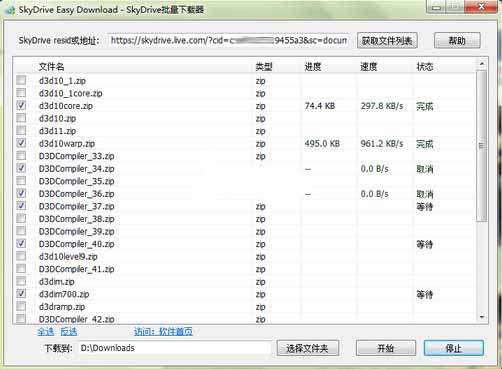Select the d3d10warp.zip file name
502x369 pixels.
[x=67, y=144]
